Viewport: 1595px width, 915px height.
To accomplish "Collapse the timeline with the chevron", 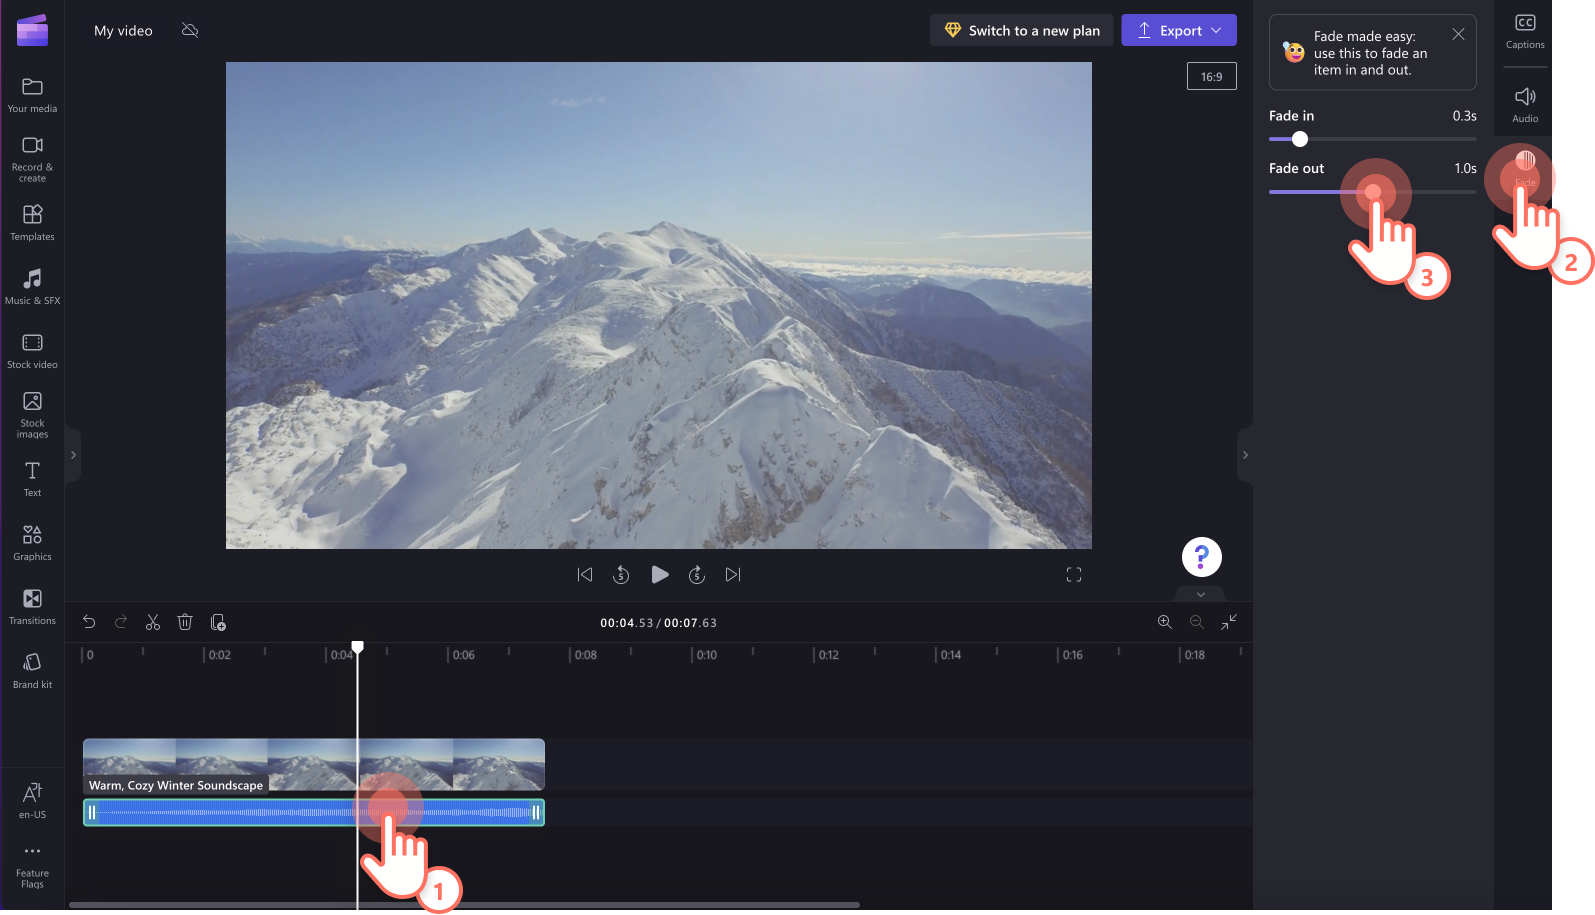I will [1201, 594].
